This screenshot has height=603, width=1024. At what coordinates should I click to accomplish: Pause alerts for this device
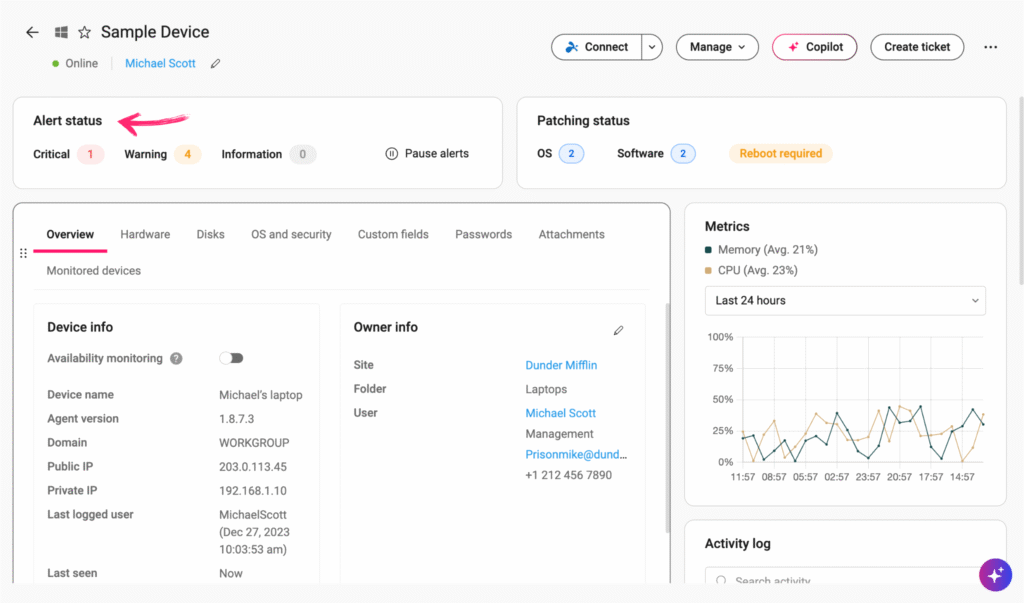(x=427, y=154)
